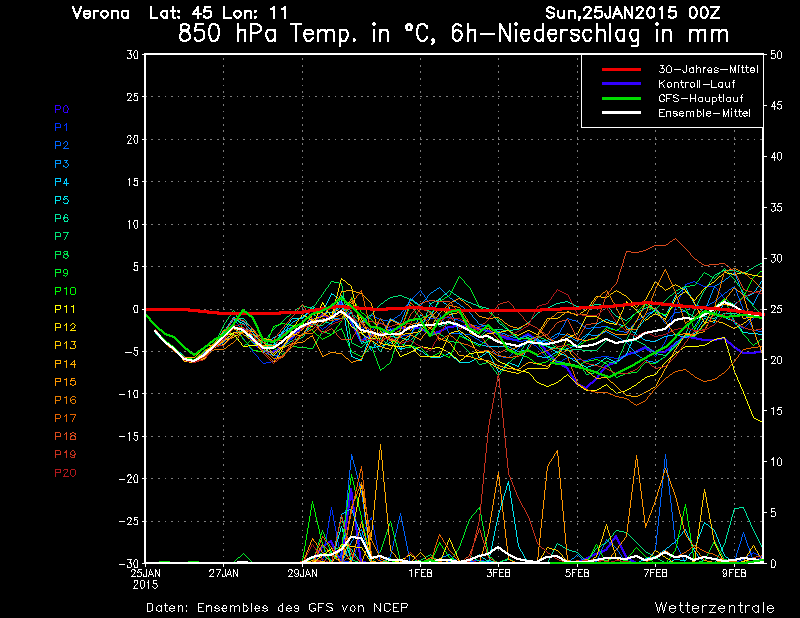Viewport: 800px width, 618px height.
Task: Click the 29JAN date axis label
Action: point(302,574)
